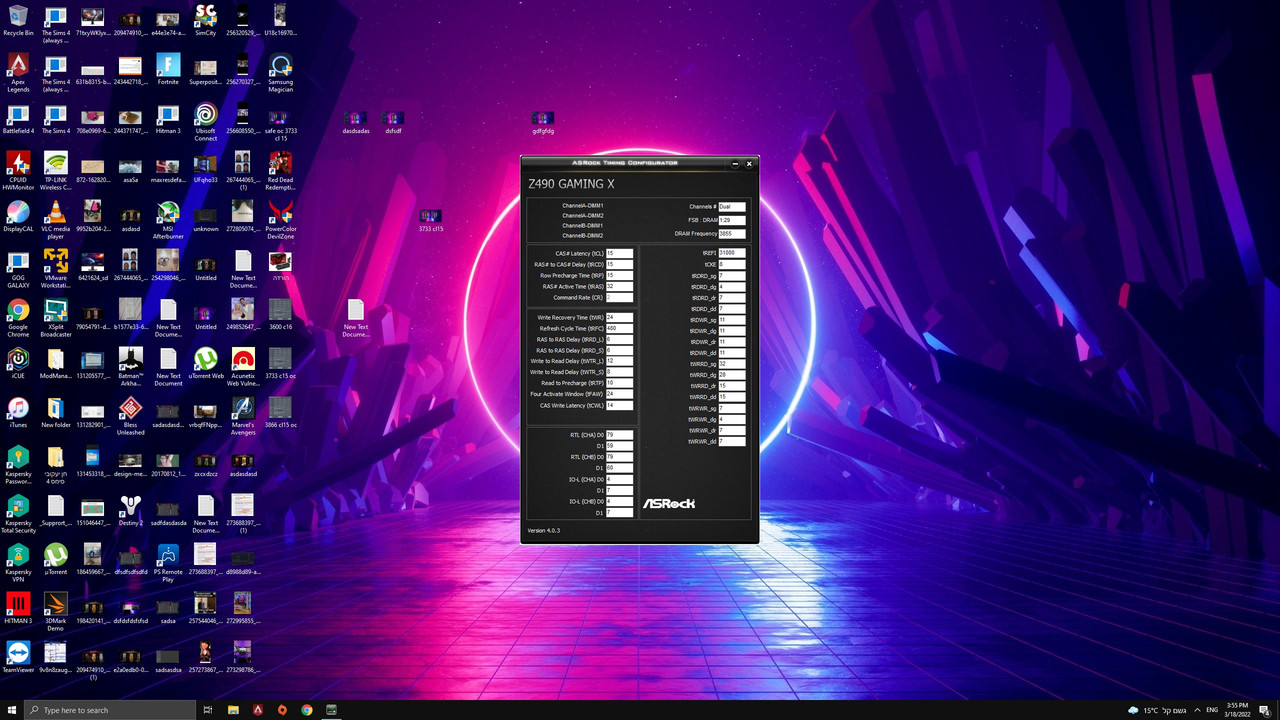The width and height of the screenshot is (1280, 720).
Task: Open Chrome from the taskbar
Action: (307, 709)
